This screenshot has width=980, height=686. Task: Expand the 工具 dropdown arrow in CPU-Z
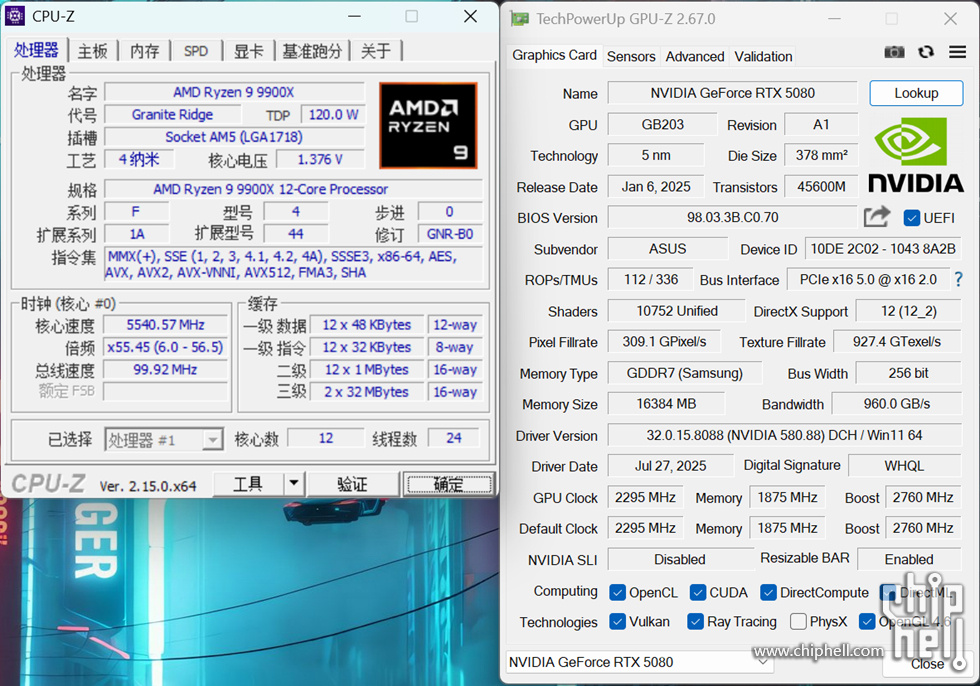(x=293, y=484)
